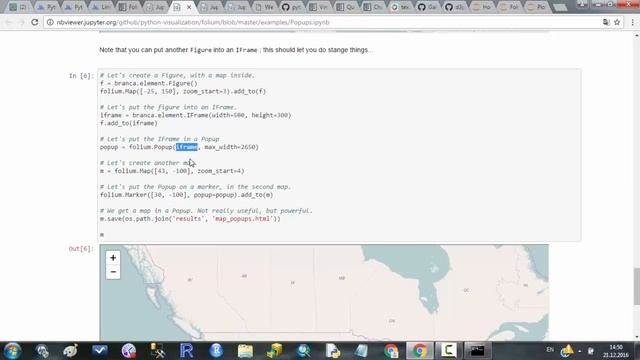The width and height of the screenshot is (640, 360).
Task: Switch to the 'We' browser tab
Action: tap(264, 7)
